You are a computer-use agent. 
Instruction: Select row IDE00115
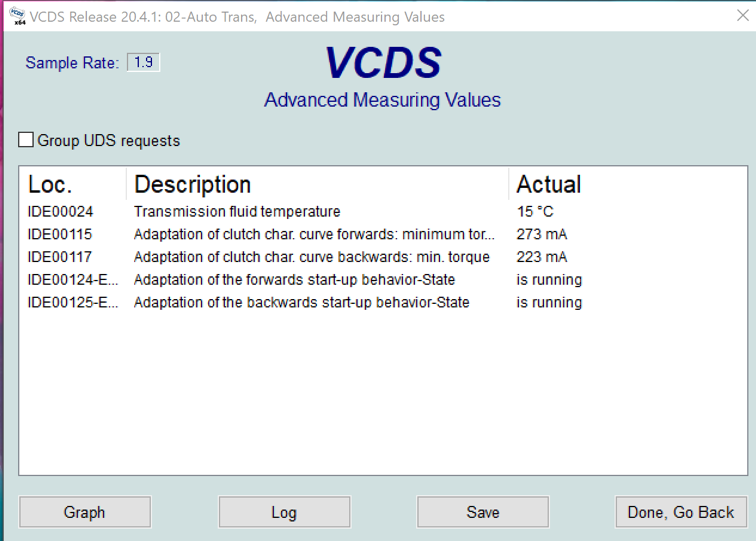(x=383, y=234)
